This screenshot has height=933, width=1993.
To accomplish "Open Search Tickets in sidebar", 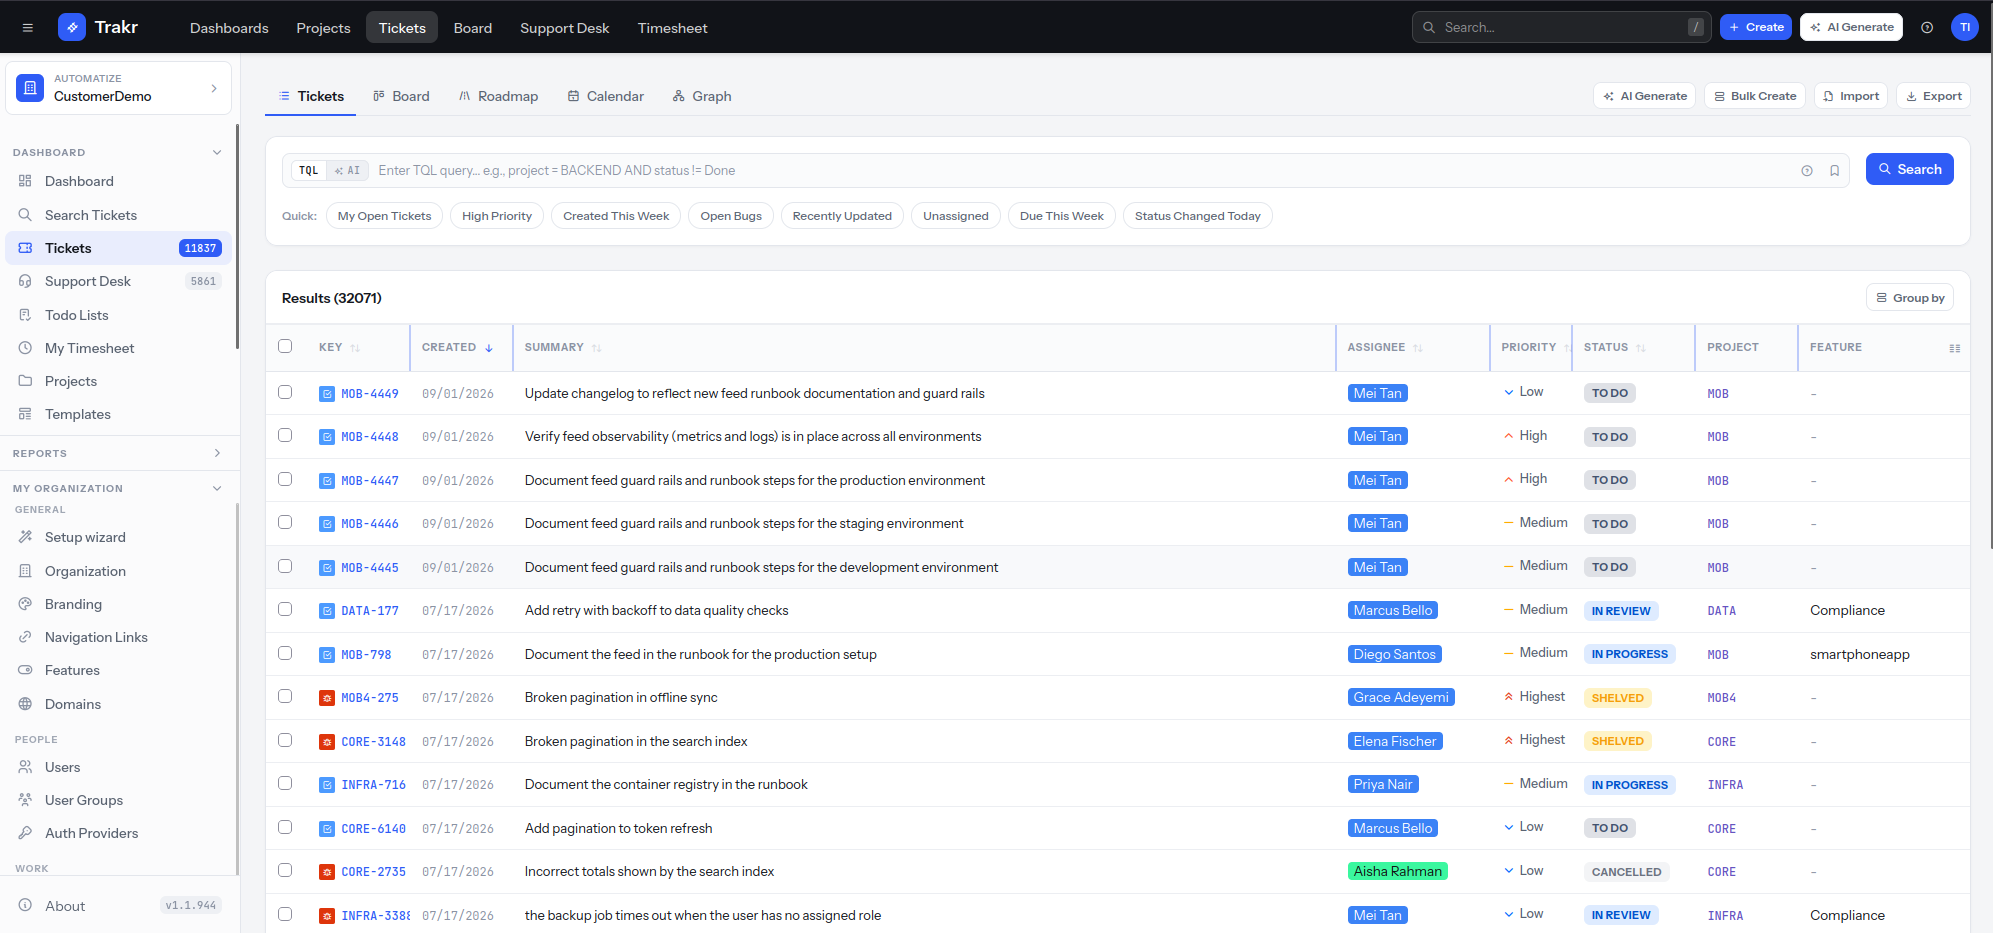I will pyautogui.click(x=118, y=215).
